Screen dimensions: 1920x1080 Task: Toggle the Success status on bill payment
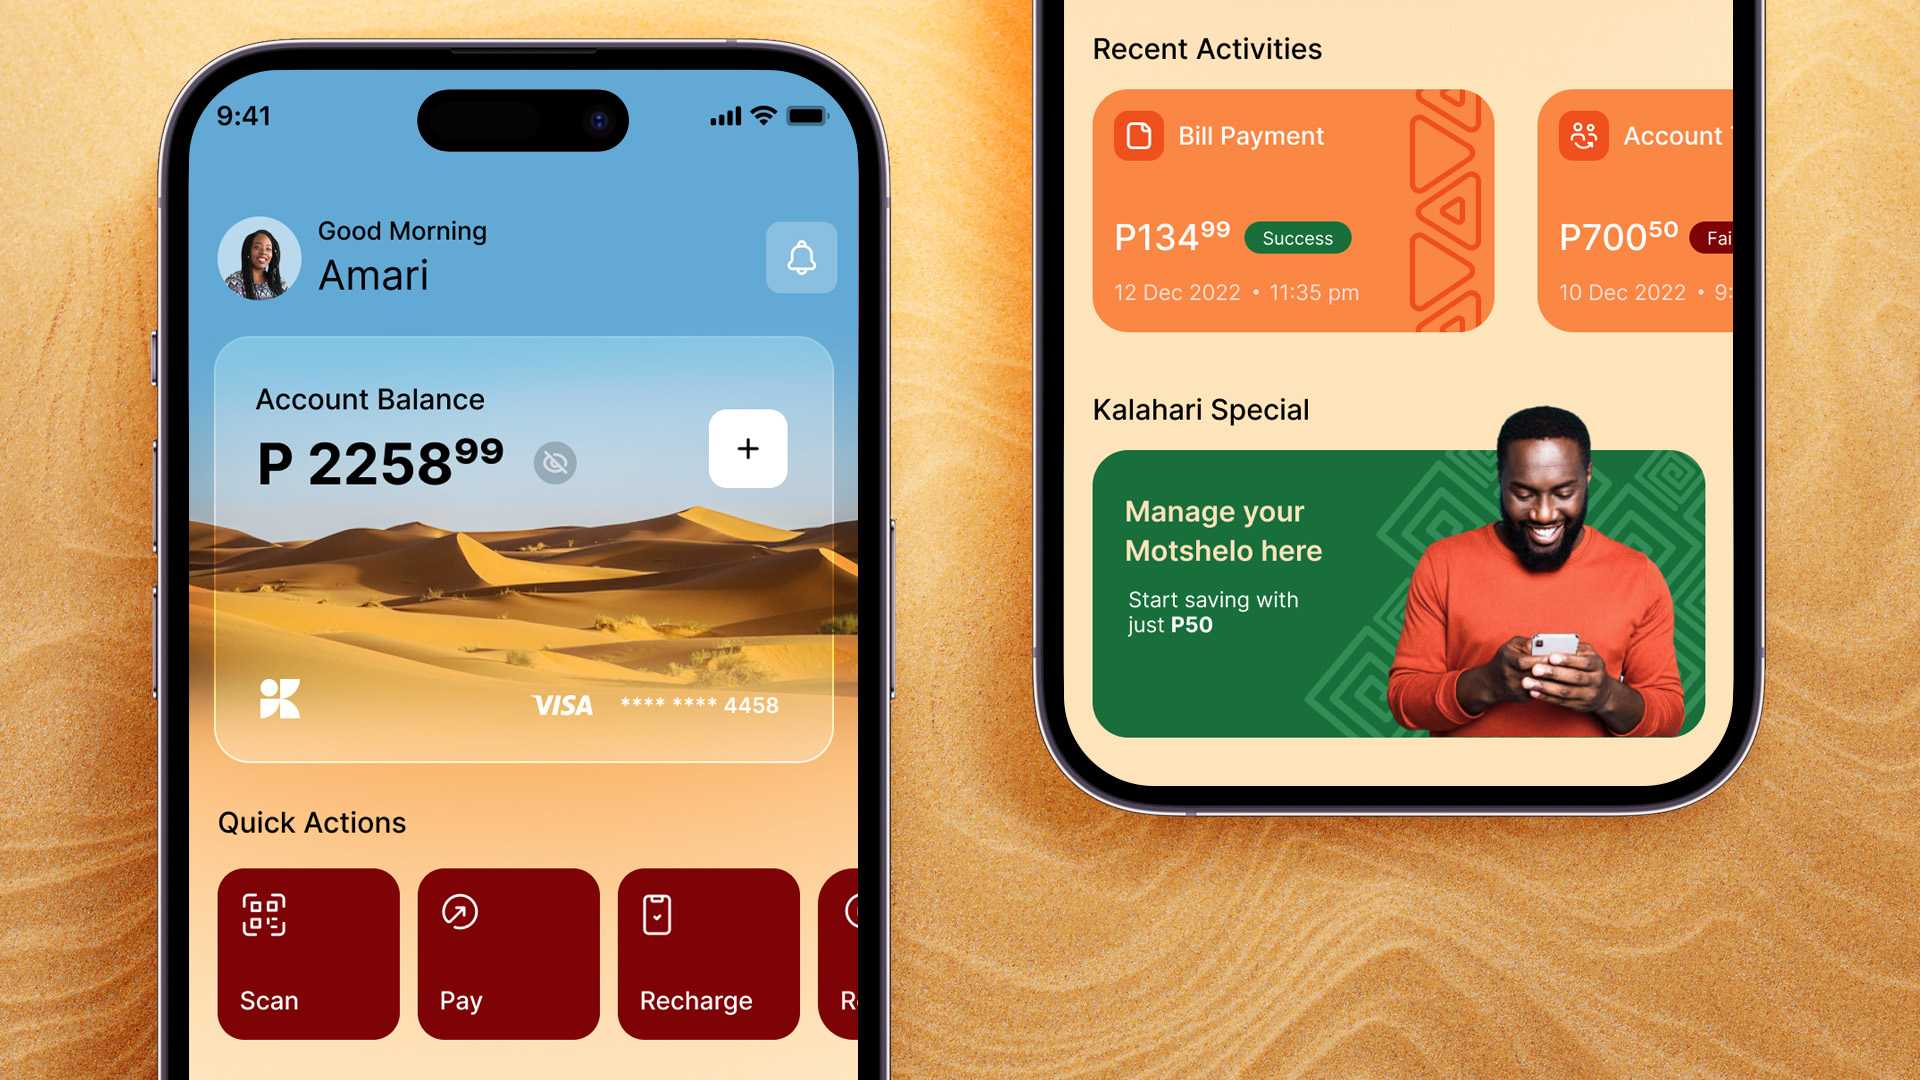[x=1296, y=237]
